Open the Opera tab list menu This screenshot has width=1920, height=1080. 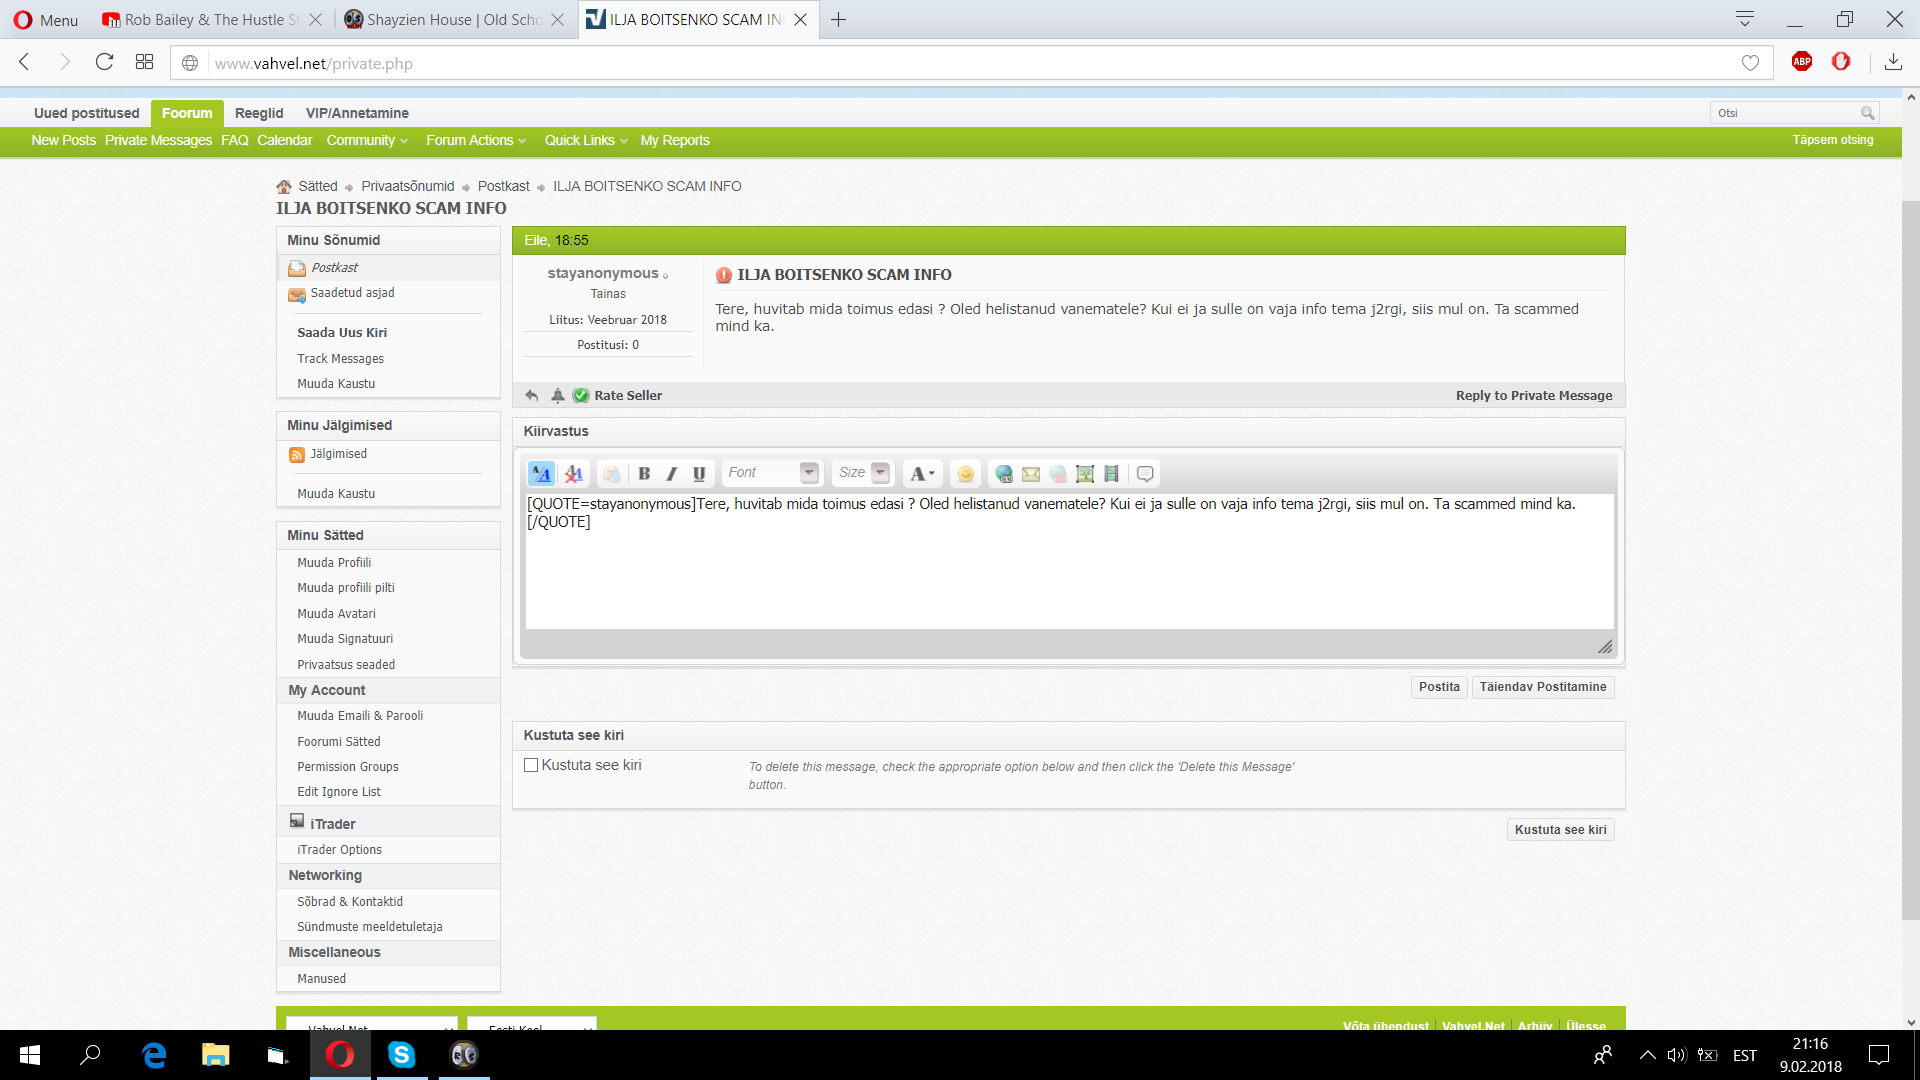[1745, 19]
